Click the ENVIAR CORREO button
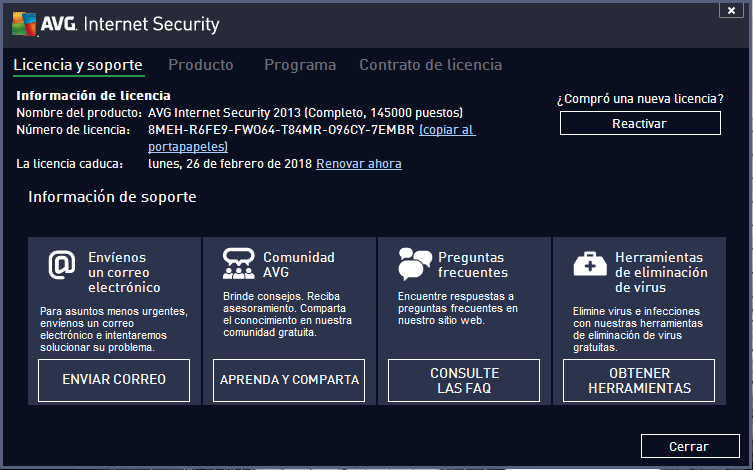This screenshot has width=753, height=470. tap(114, 380)
